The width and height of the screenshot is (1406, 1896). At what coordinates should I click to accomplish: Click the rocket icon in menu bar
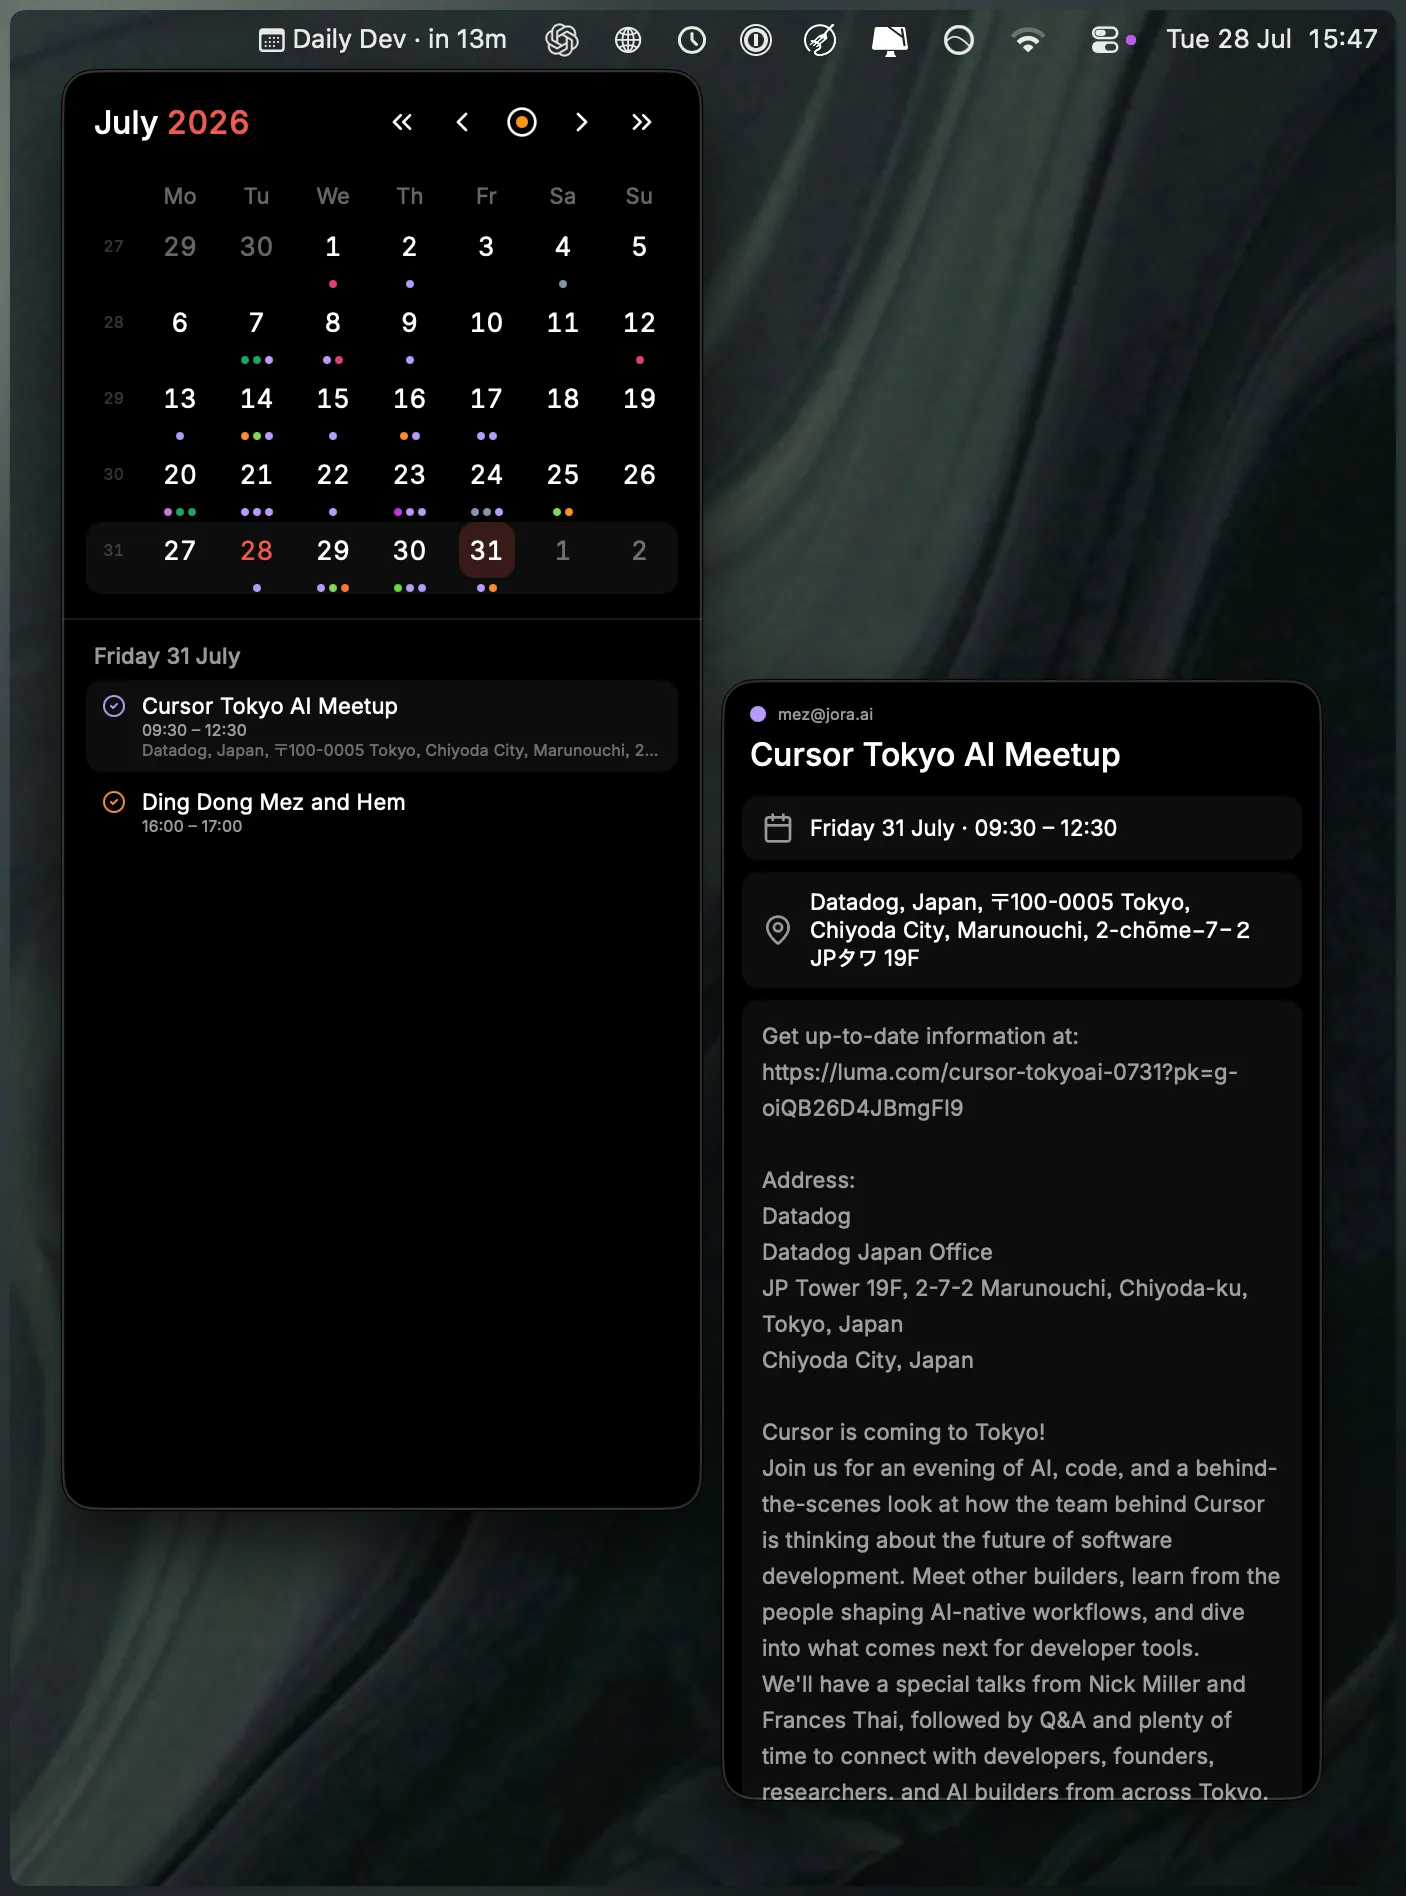point(820,40)
